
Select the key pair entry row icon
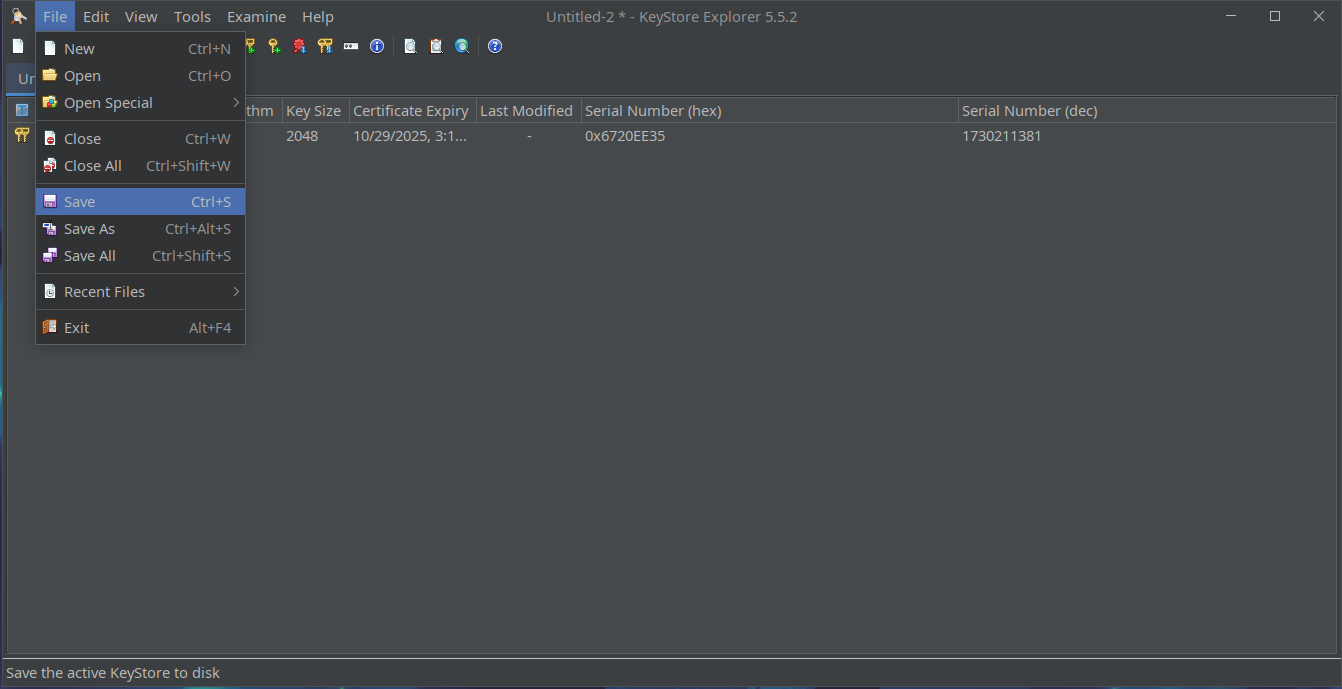22,135
